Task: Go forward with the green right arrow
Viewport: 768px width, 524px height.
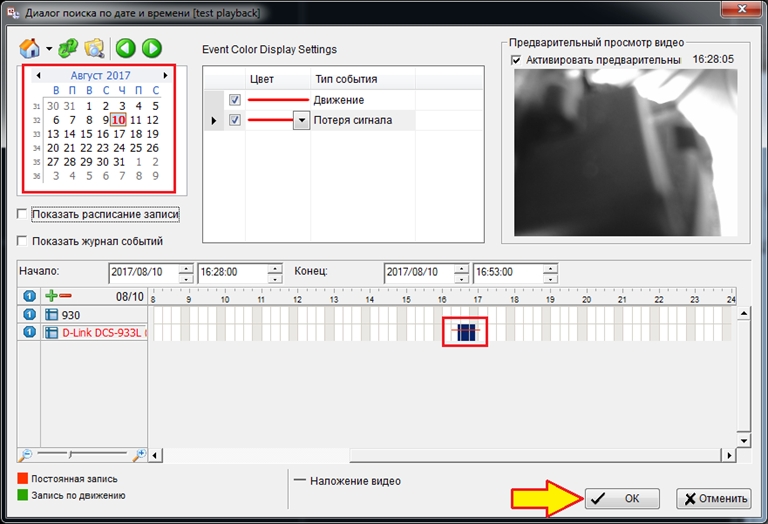Action: [151, 48]
